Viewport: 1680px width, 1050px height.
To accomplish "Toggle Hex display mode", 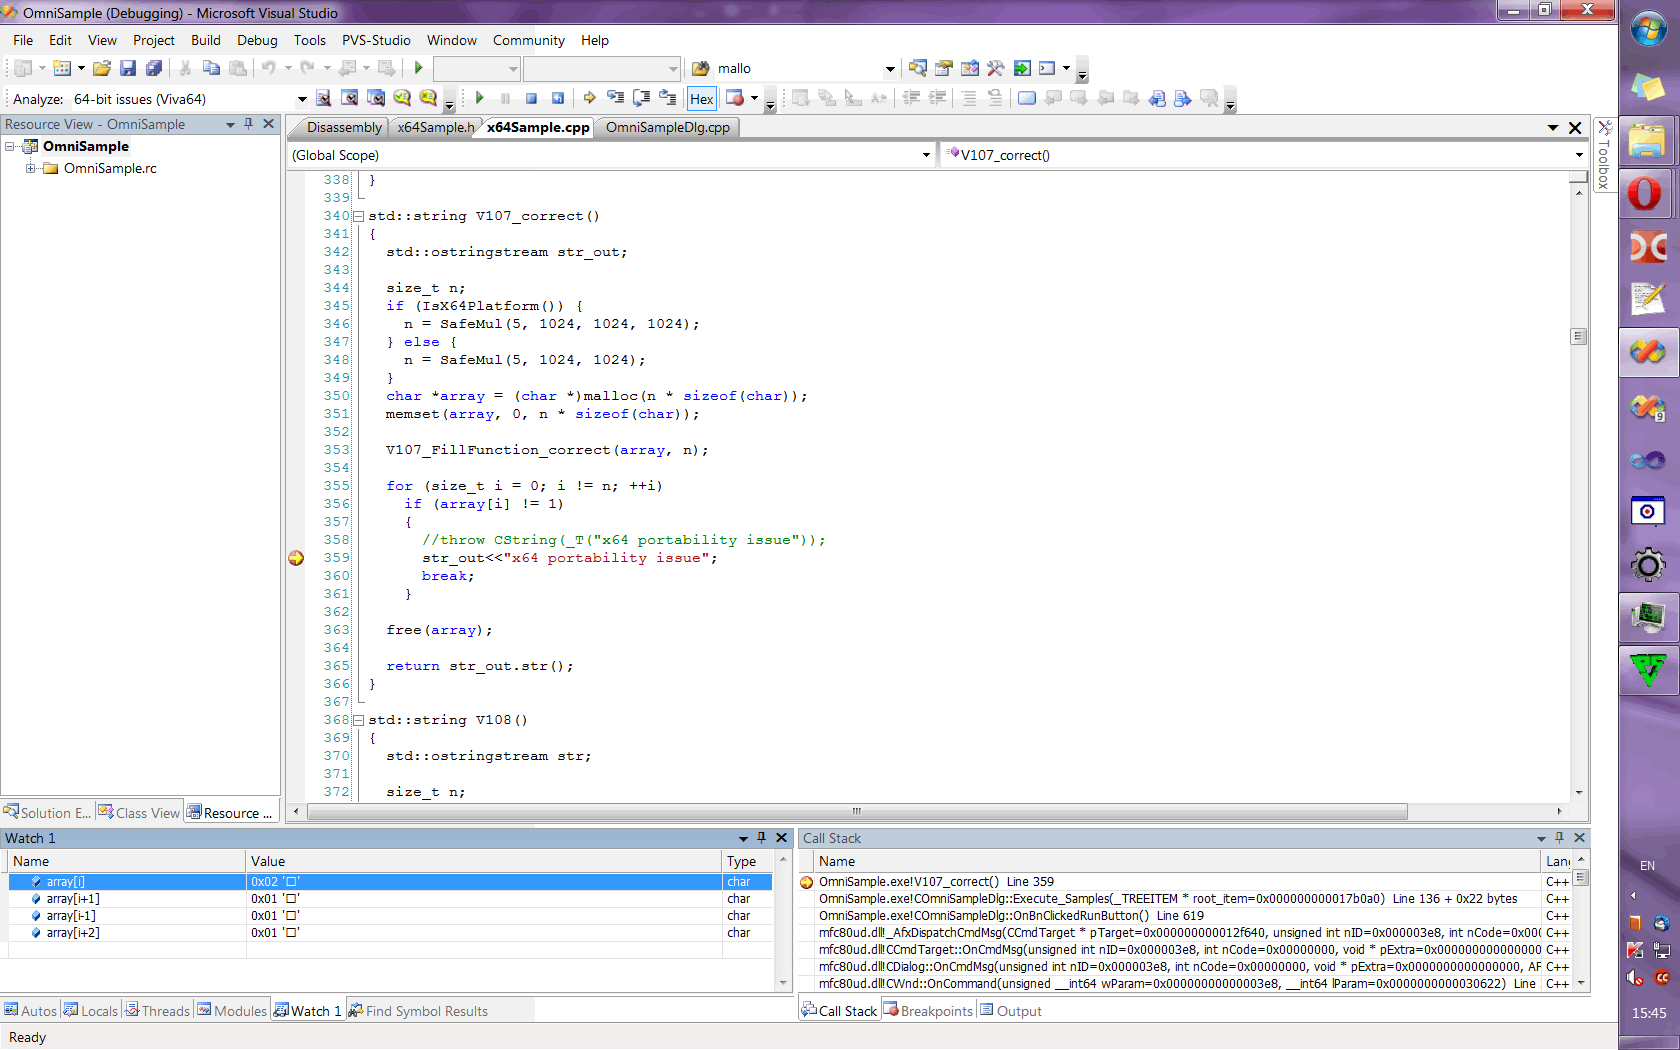I will coord(702,98).
